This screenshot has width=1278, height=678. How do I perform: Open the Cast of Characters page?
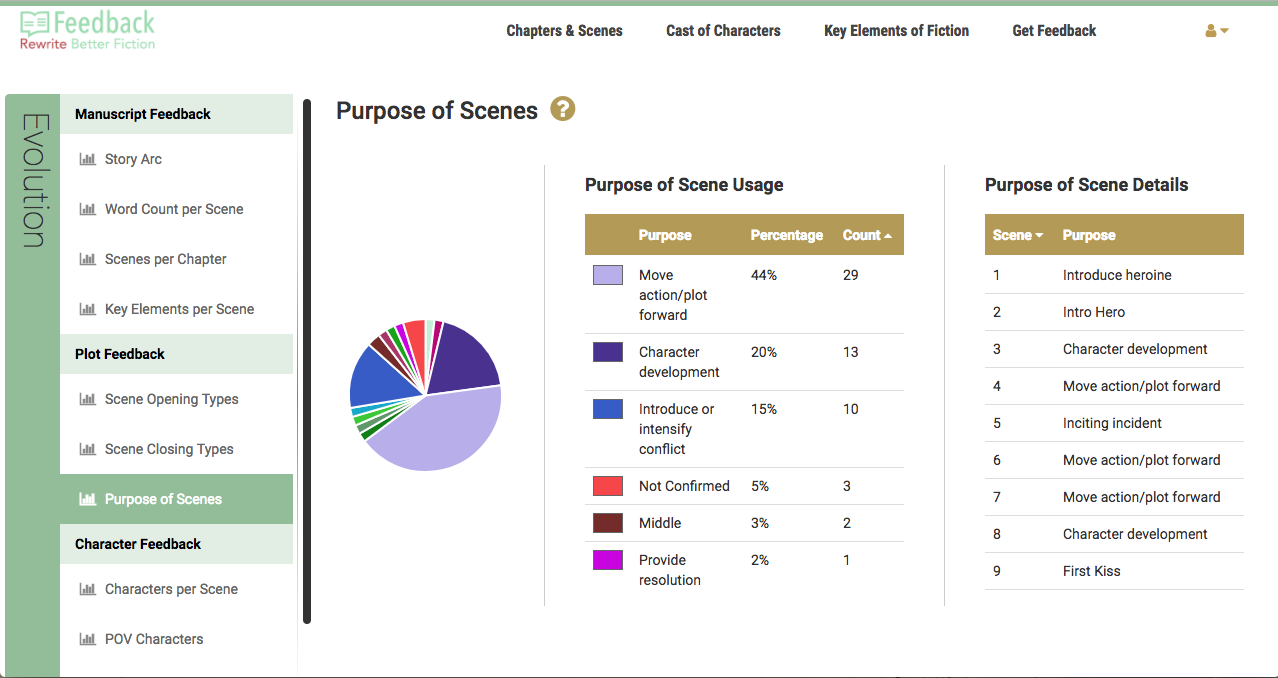click(x=723, y=31)
